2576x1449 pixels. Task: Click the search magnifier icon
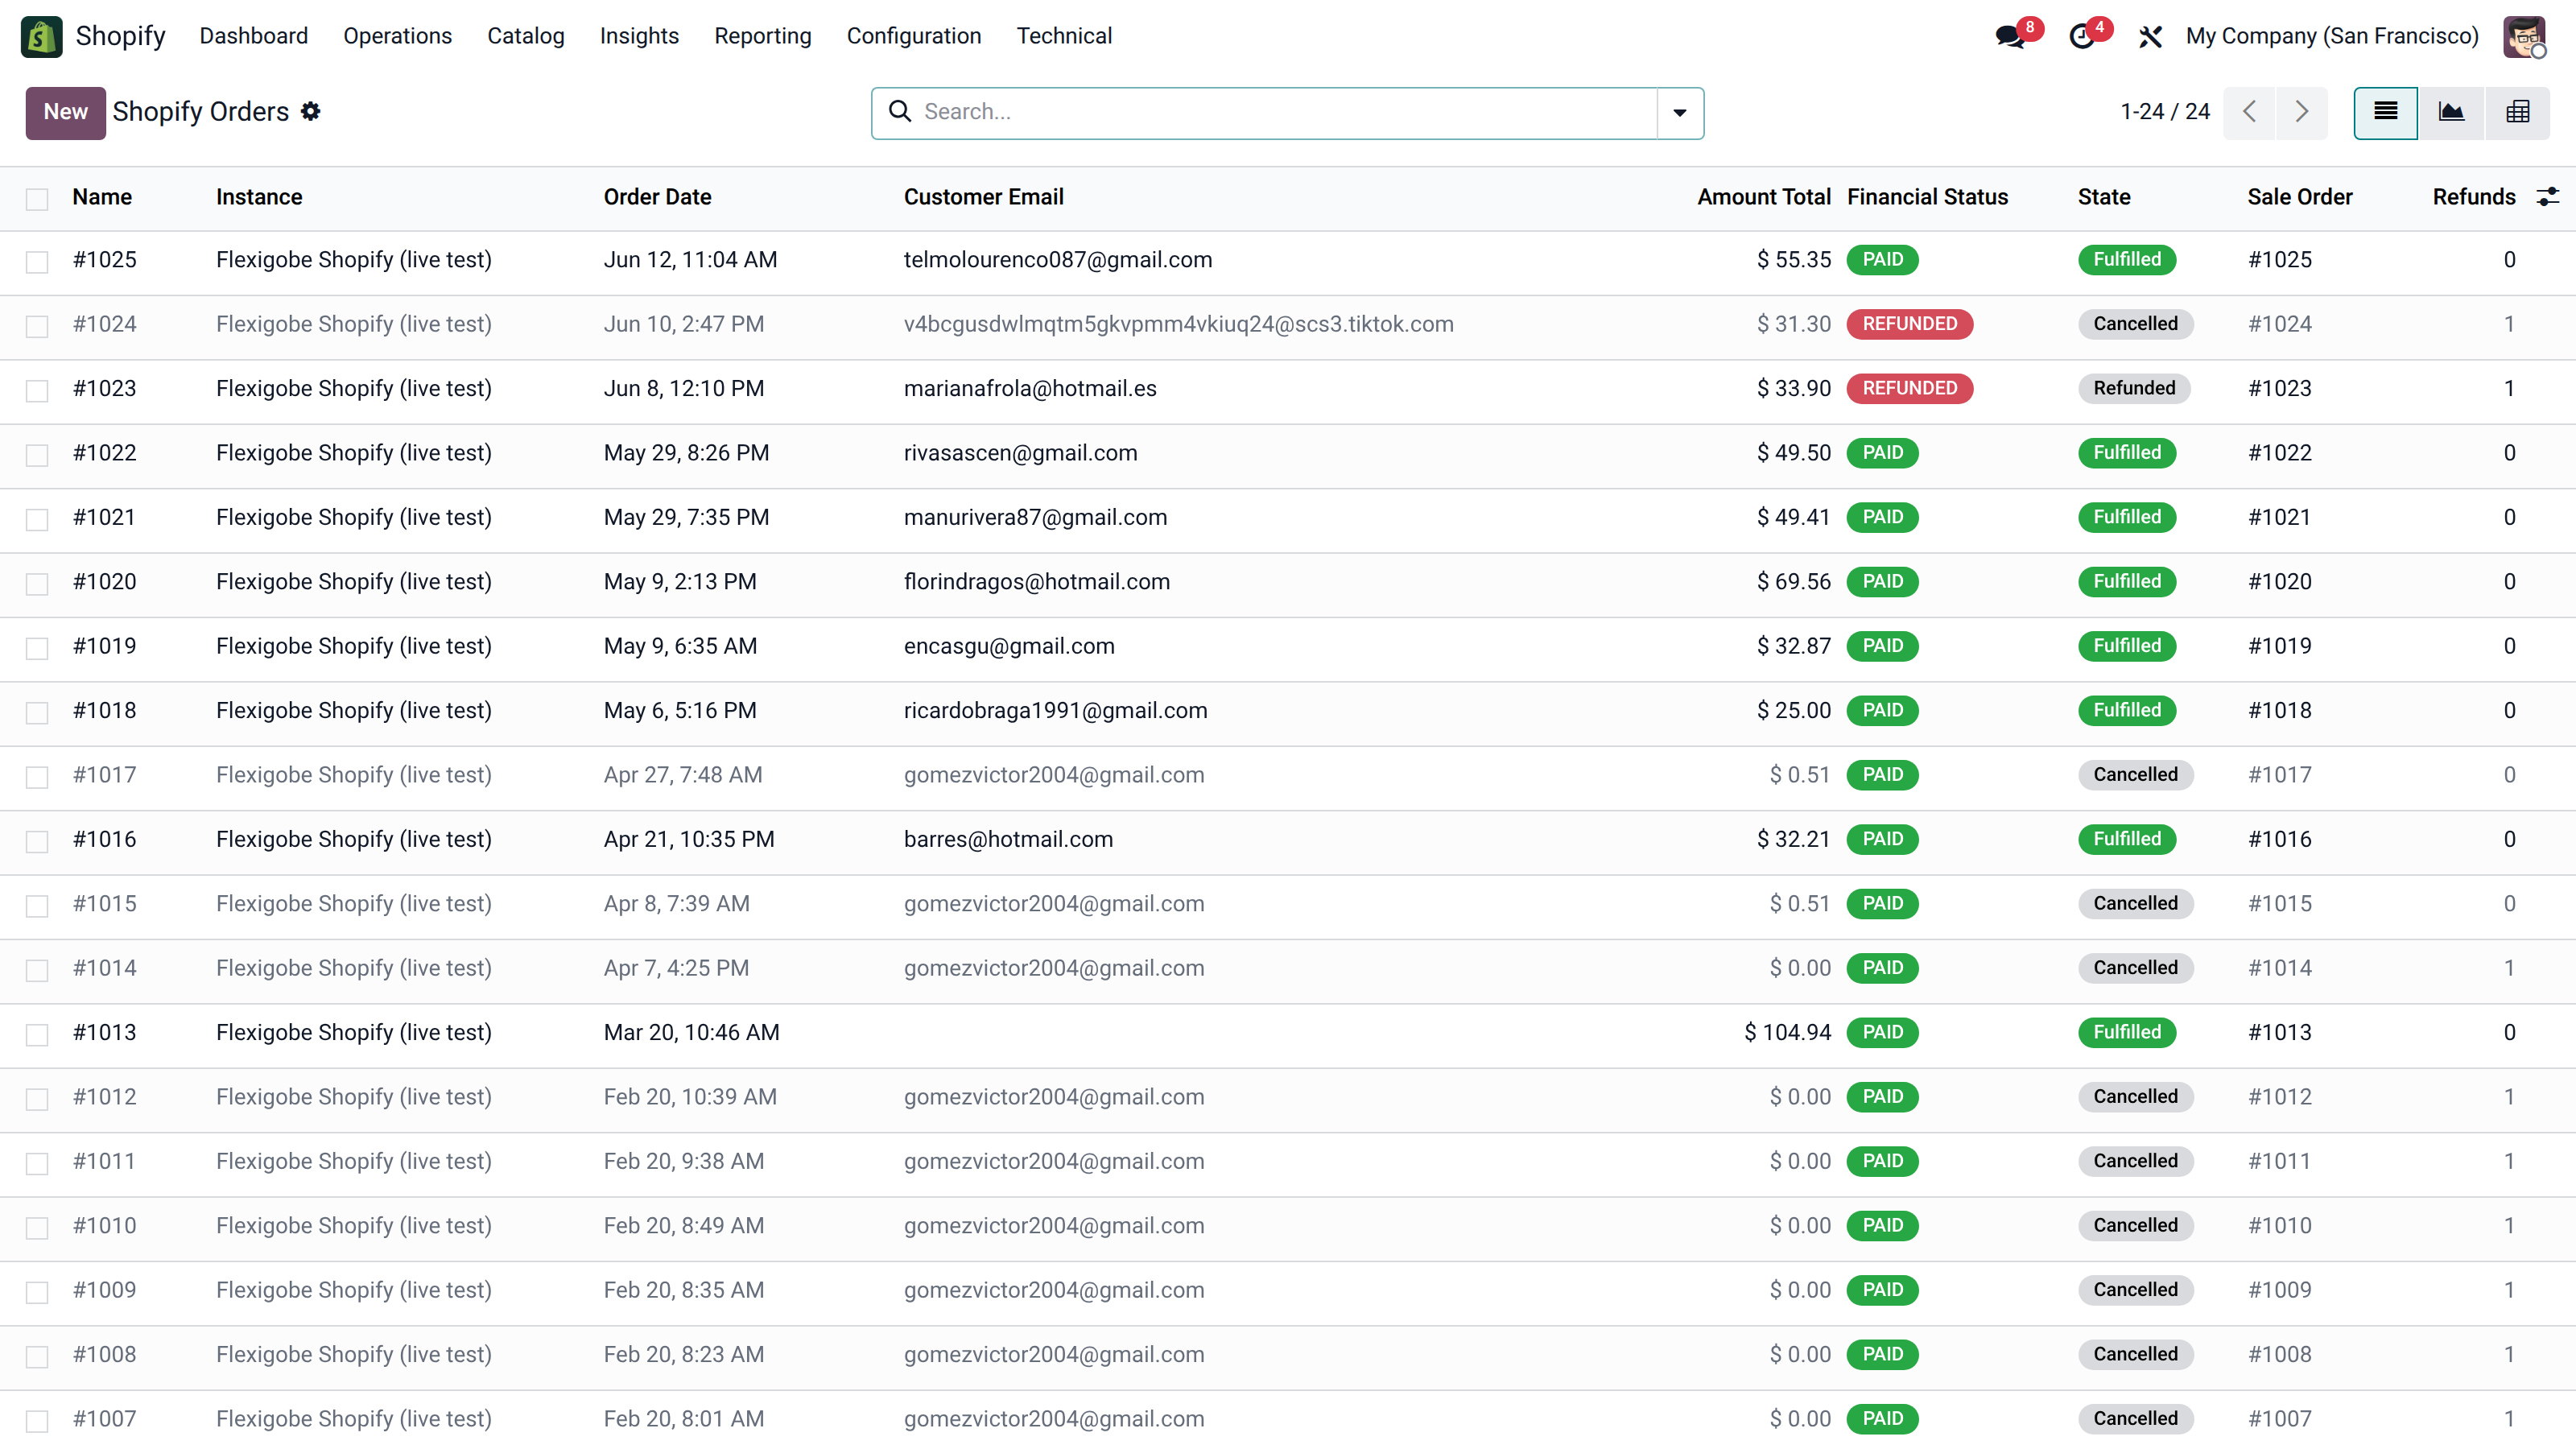pyautogui.click(x=900, y=111)
